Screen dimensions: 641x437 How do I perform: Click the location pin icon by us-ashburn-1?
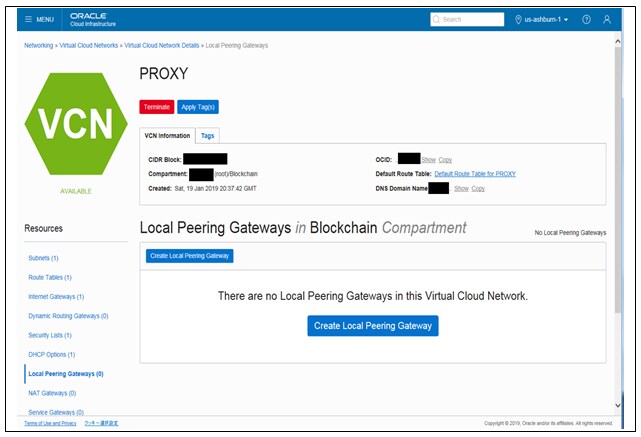(518, 19)
